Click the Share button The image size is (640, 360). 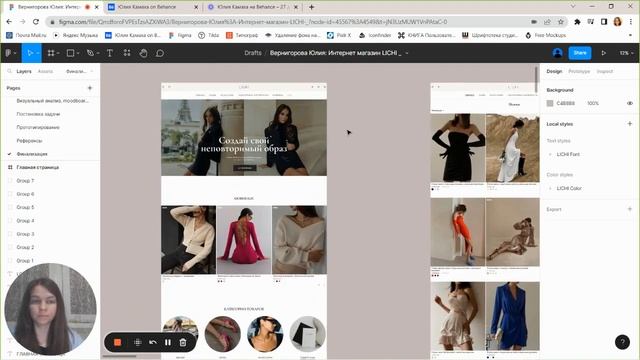pyautogui.click(x=580, y=53)
